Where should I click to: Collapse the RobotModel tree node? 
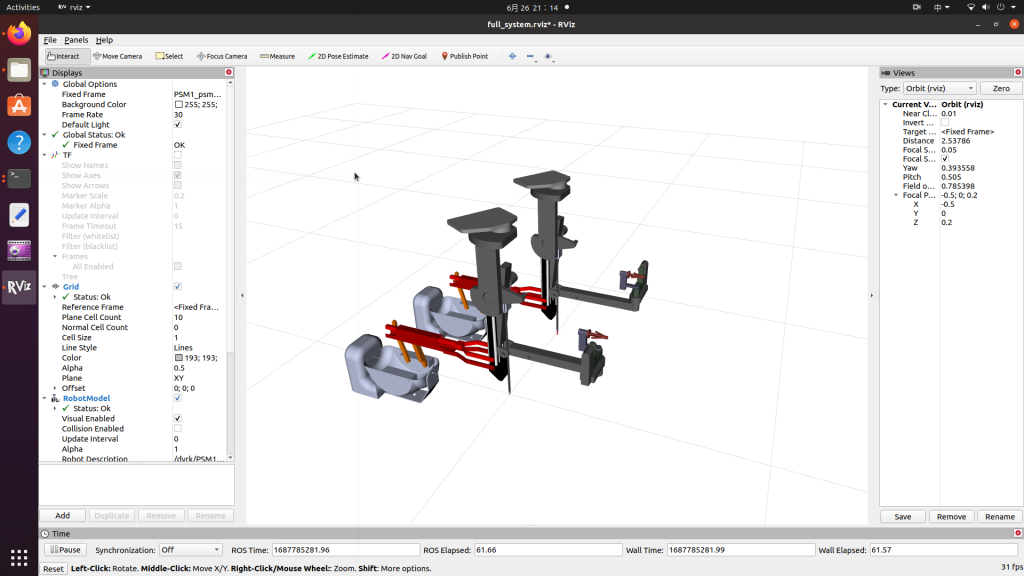[44, 398]
